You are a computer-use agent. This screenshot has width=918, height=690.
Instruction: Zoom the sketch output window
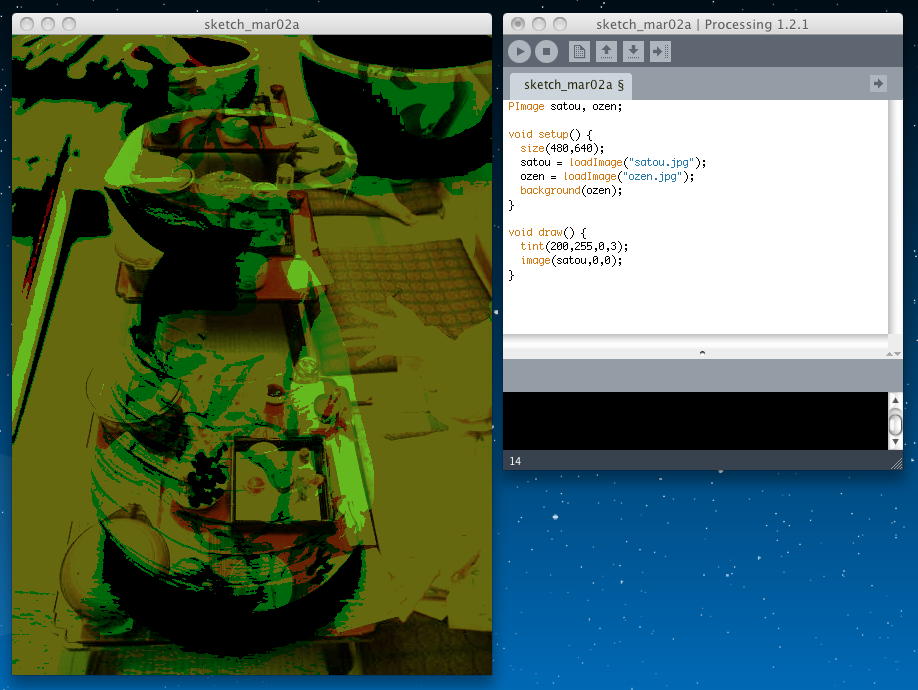coord(69,24)
